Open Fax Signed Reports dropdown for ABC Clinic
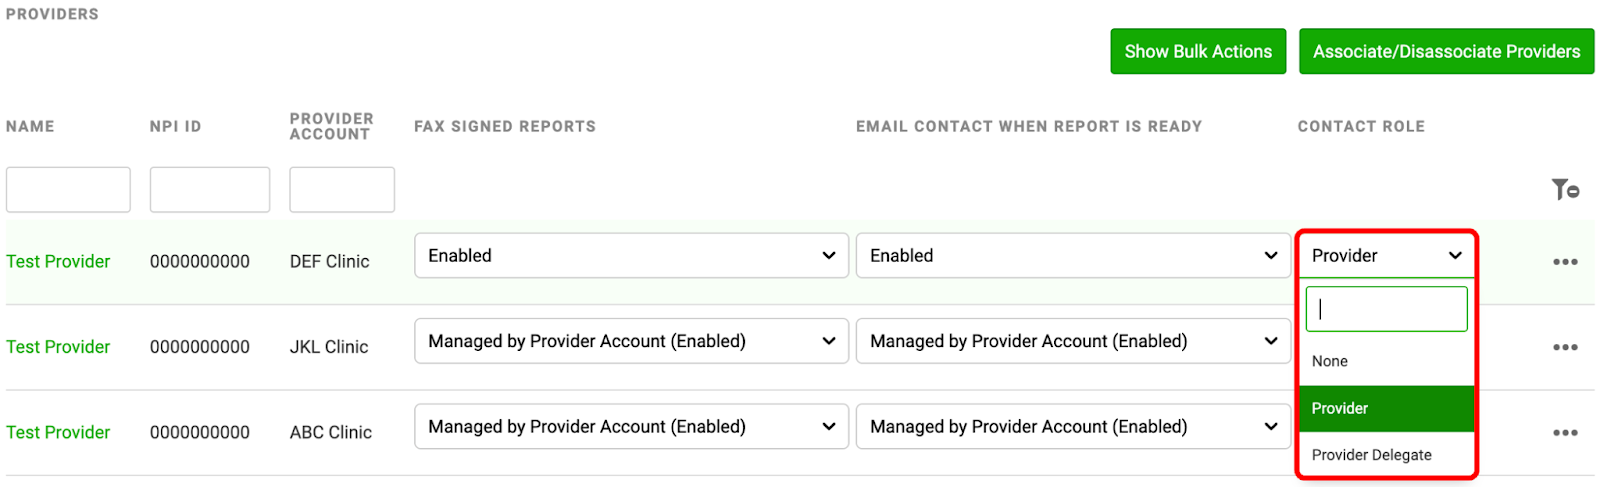The width and height of the screenshot is (1600, 487). click(x=631, y=427)
